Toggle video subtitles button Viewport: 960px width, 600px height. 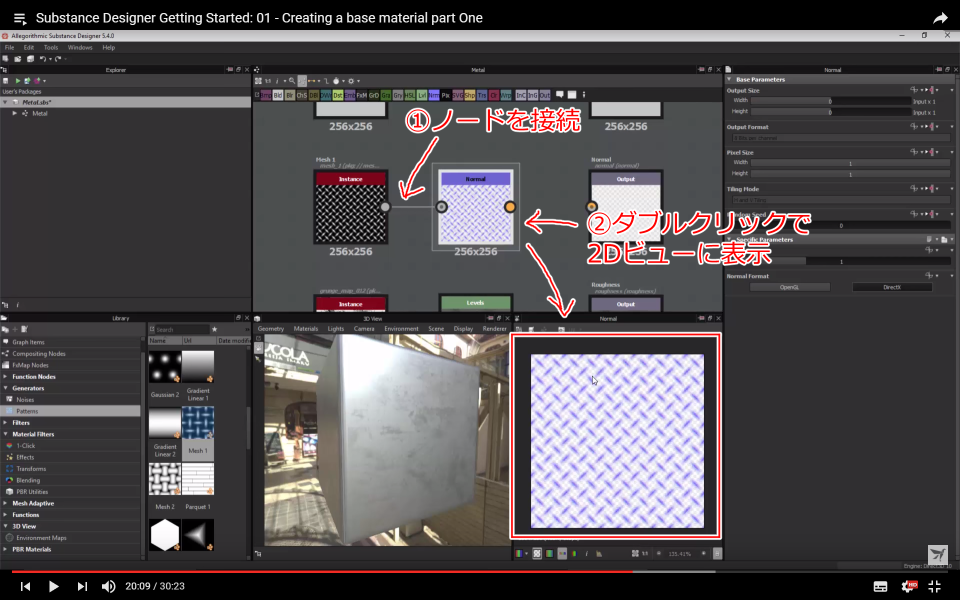[880, 587]
